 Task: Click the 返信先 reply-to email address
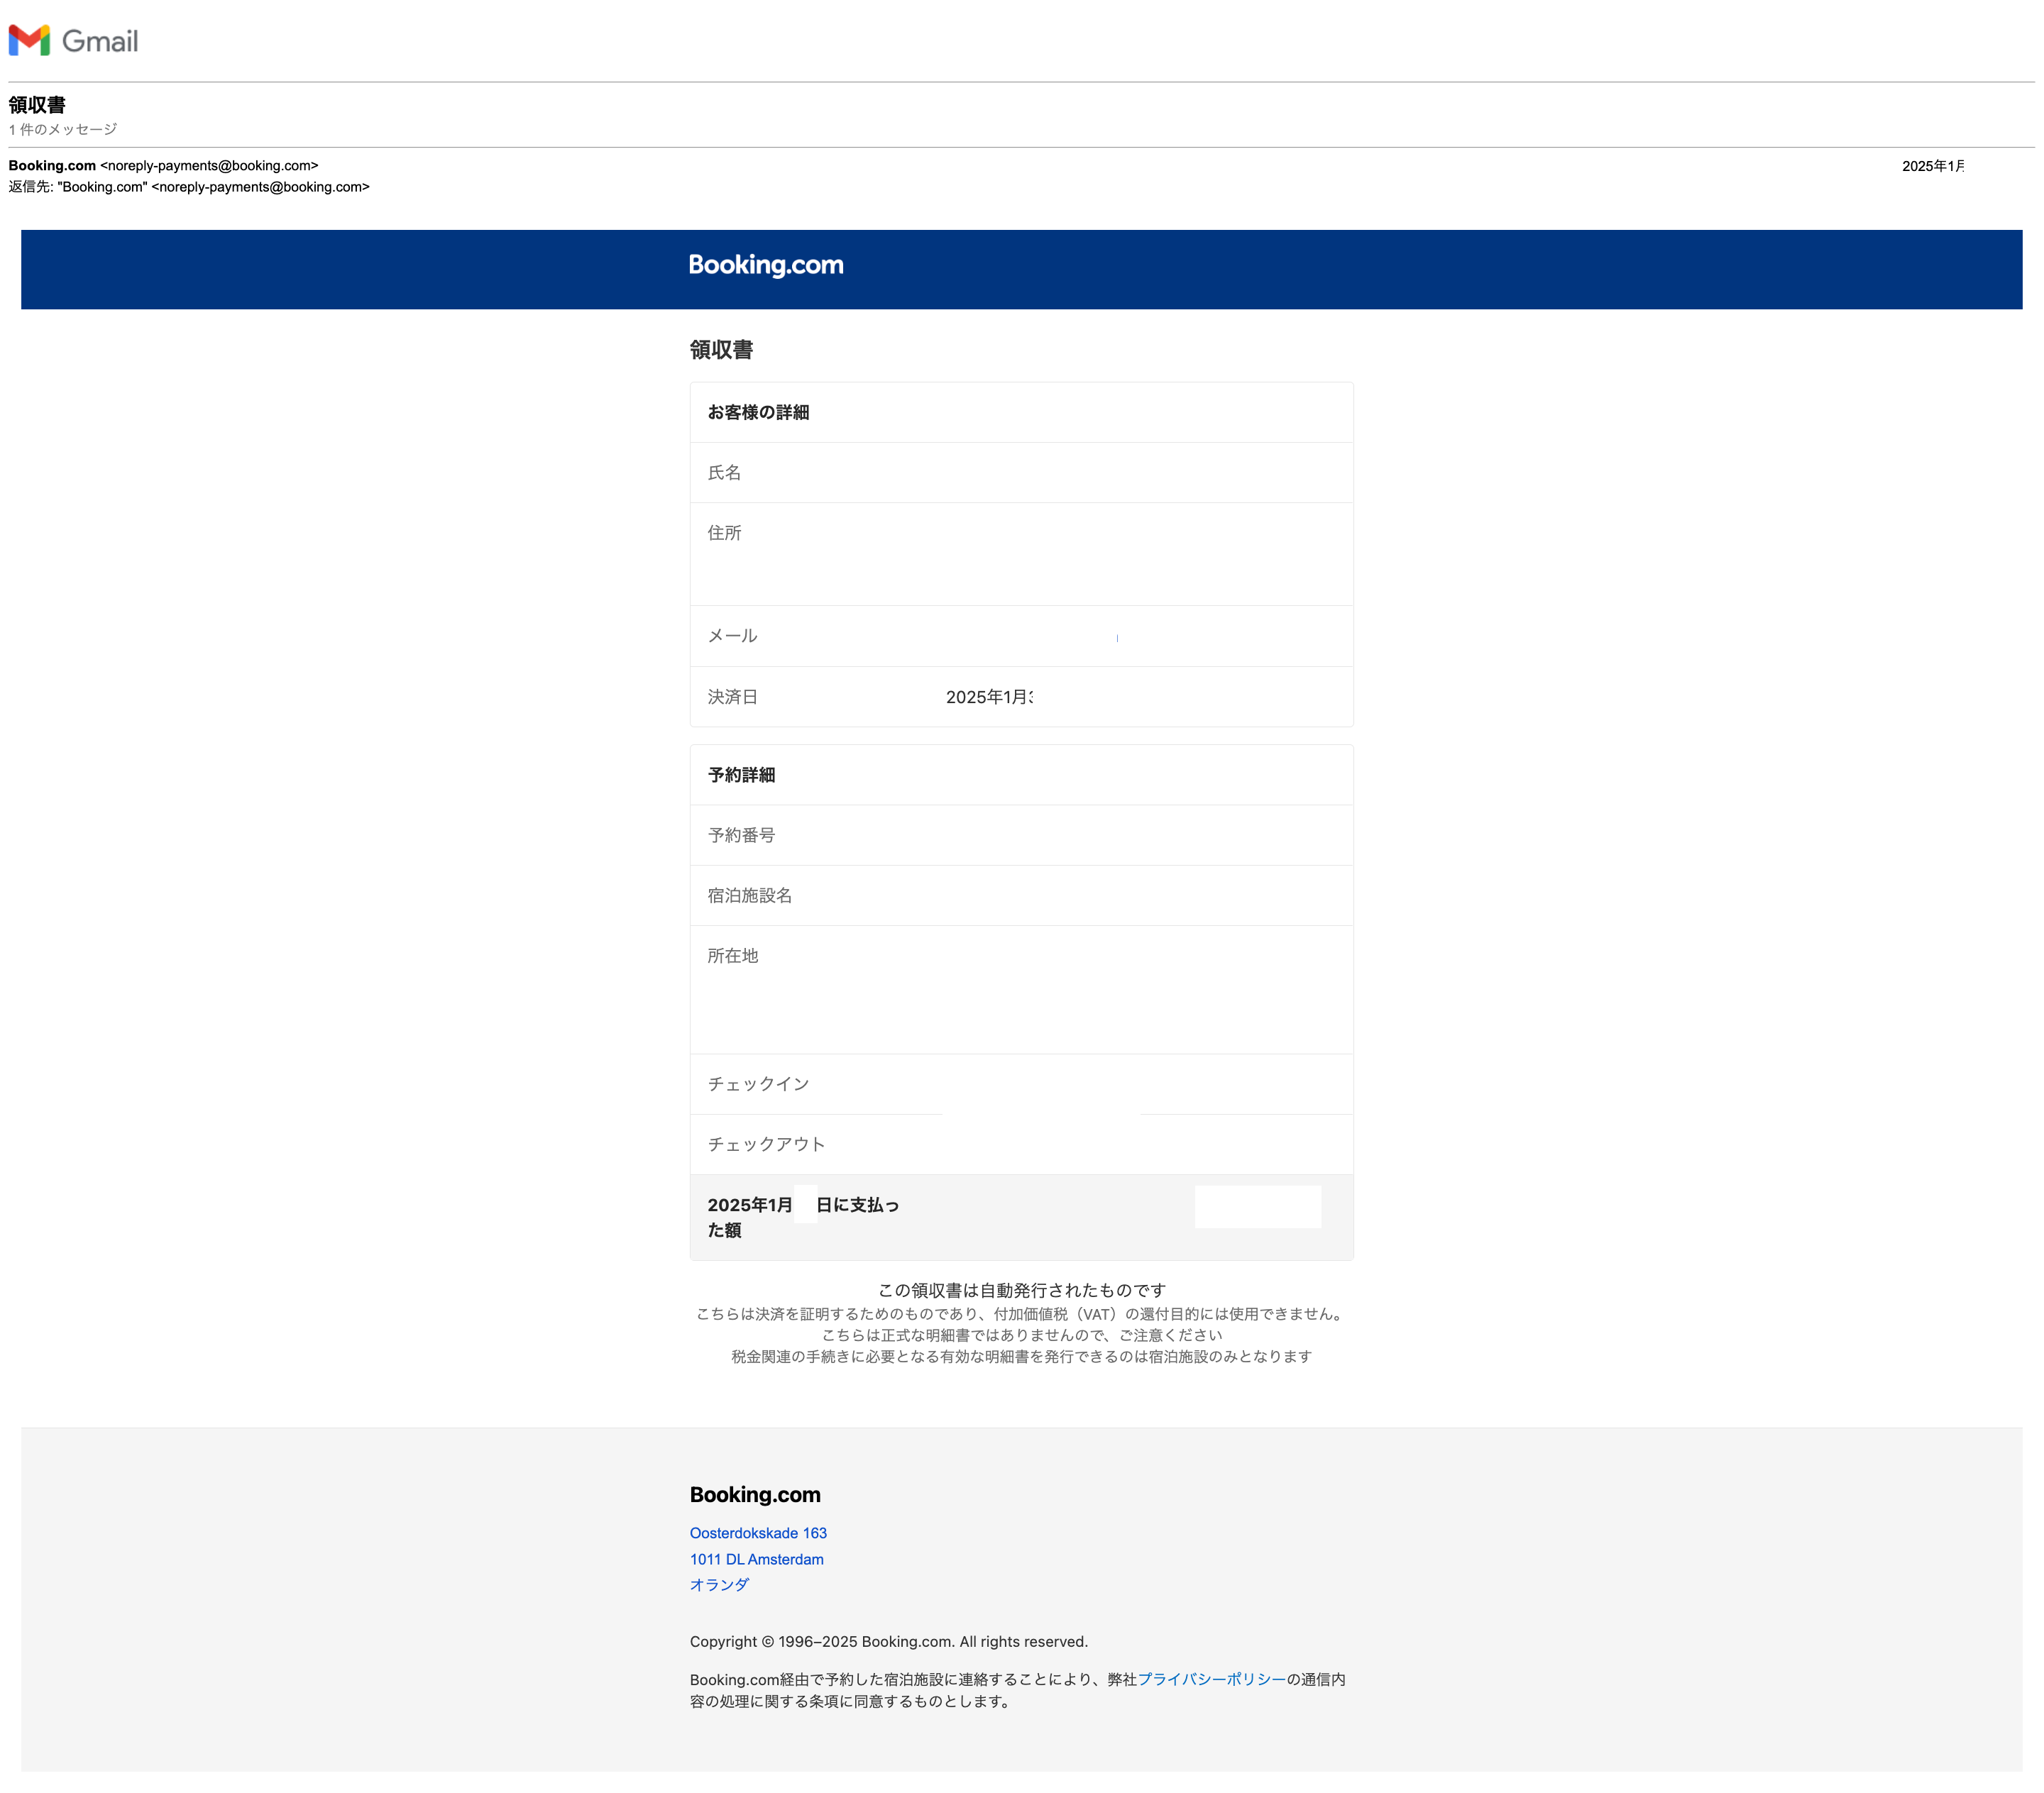(x=259, y=186)
